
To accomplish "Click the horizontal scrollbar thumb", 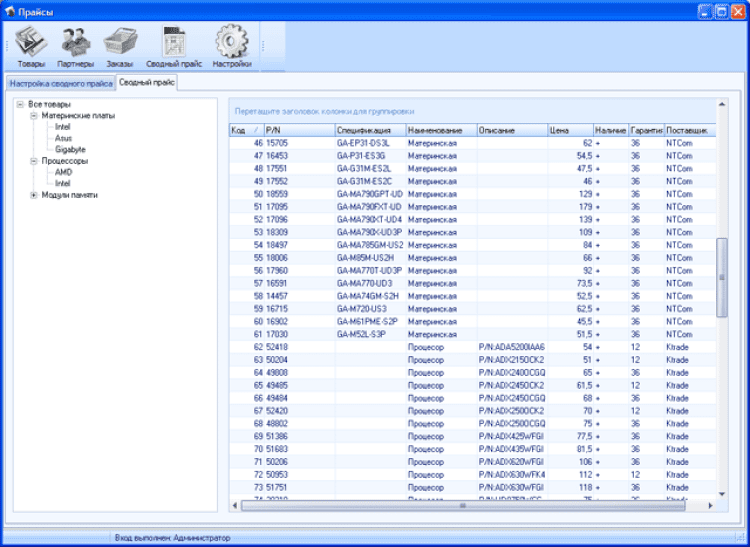I will pos(463,505).
